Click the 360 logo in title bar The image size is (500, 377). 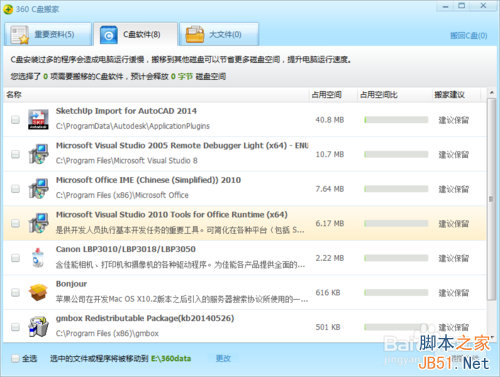click(x=8, y=9)
